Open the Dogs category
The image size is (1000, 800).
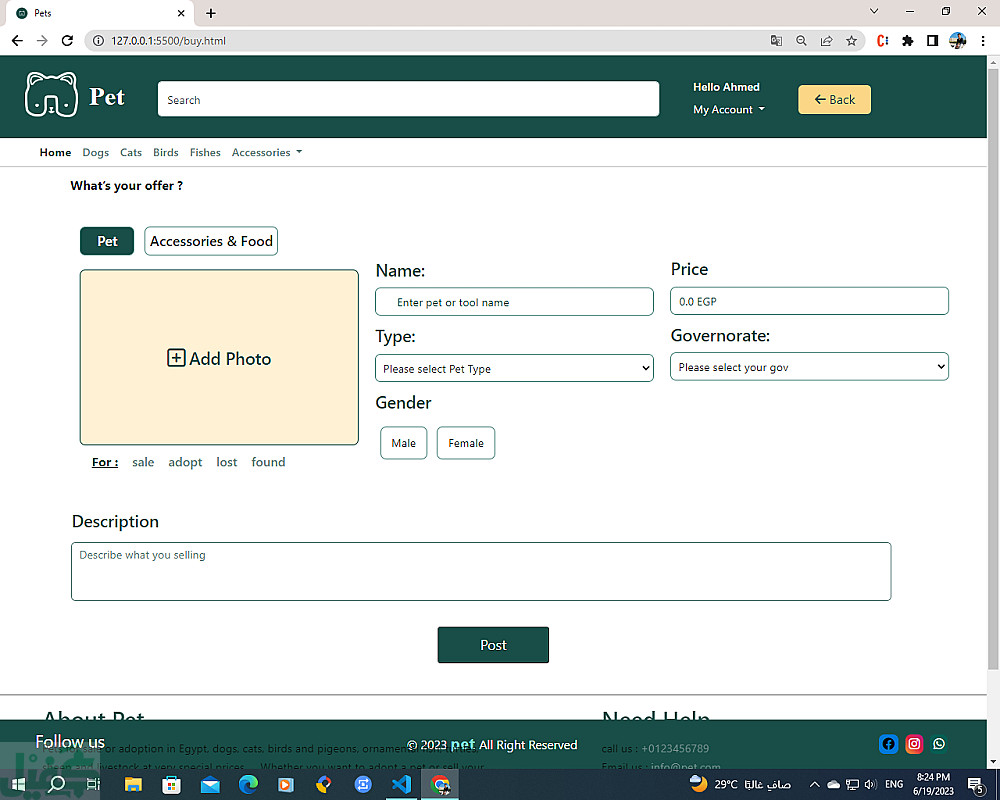(x=96, y=152)
